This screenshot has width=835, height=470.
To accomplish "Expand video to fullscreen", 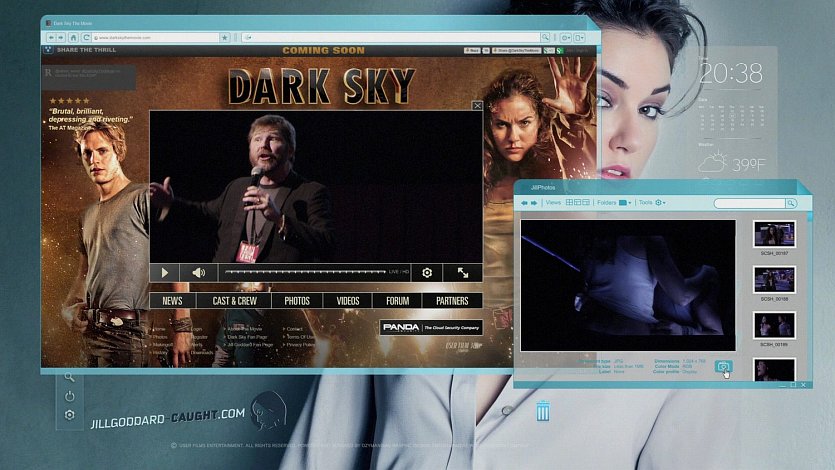I will (463, 272).
